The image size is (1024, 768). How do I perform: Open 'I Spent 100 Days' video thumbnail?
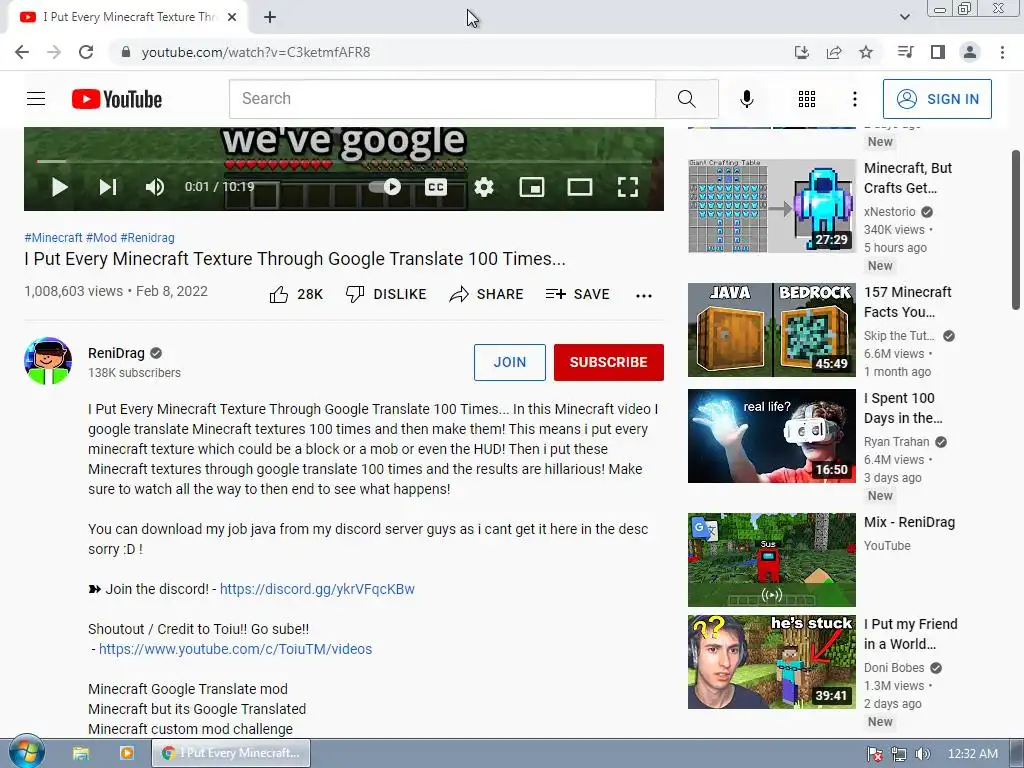(x=771, y=436)
